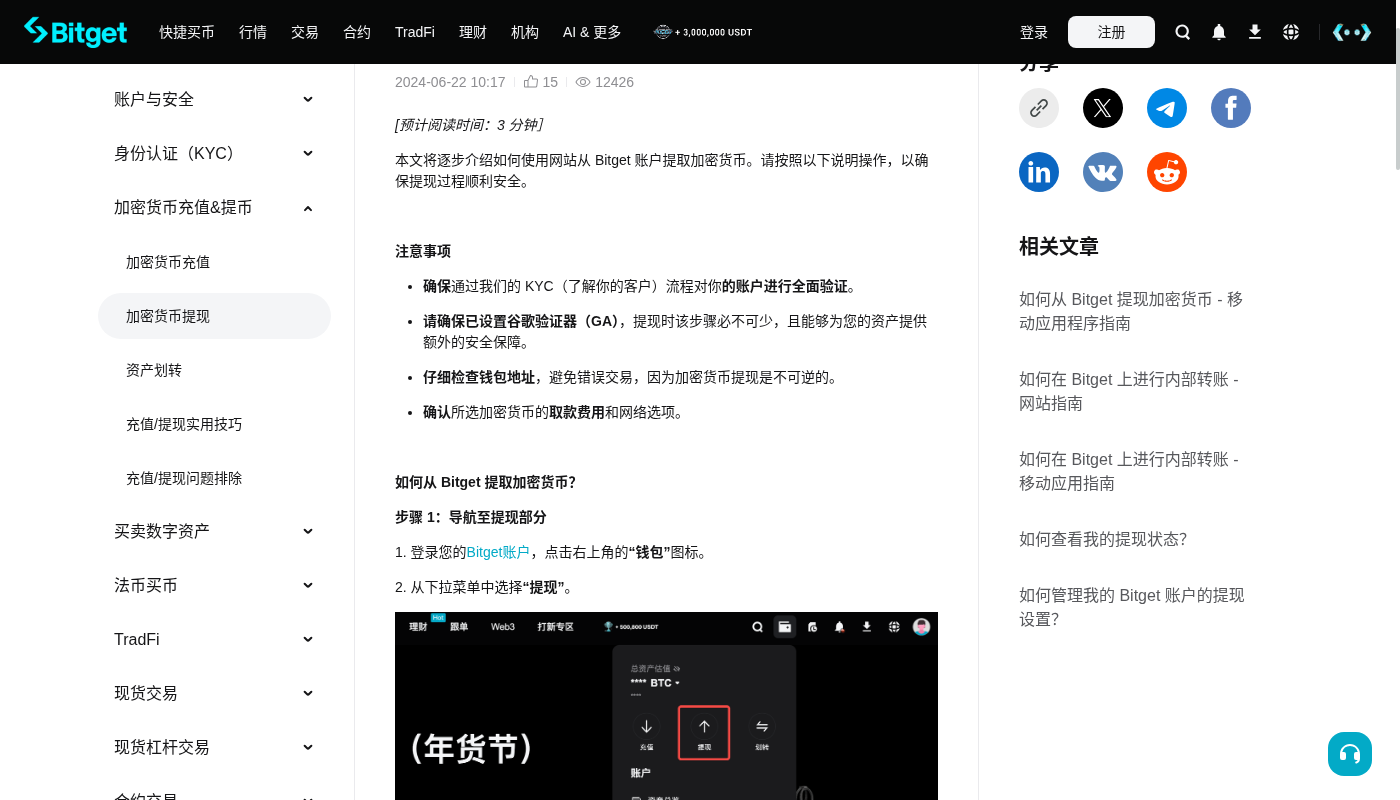The width and height of the screenshot is (1400, 800).
Task: Select 充值/提现问题排除 sidebar item
Action: [x=214, y=478]
